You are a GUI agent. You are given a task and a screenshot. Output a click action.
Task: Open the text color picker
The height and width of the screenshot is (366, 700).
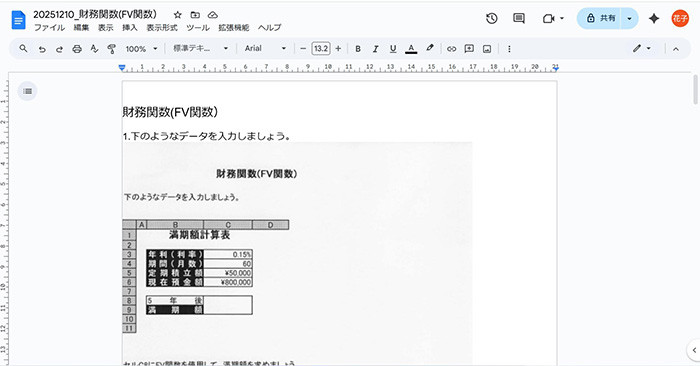tap(411, 49)
